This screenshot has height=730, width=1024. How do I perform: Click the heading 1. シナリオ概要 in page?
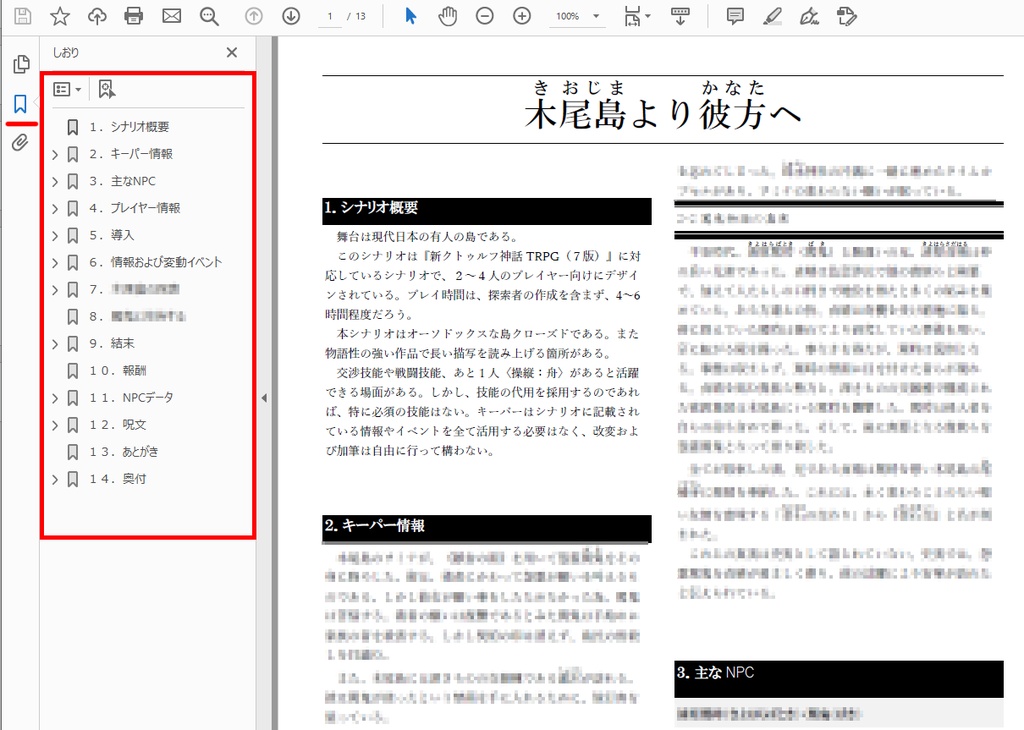coord(371,208)
